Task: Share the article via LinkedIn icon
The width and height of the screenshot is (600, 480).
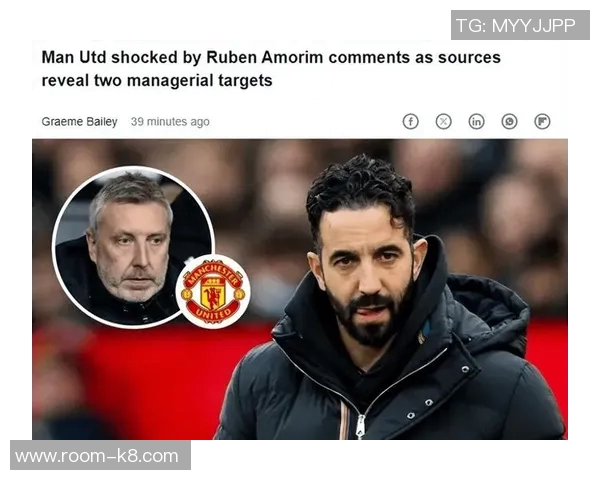Action: coord(476,122)
